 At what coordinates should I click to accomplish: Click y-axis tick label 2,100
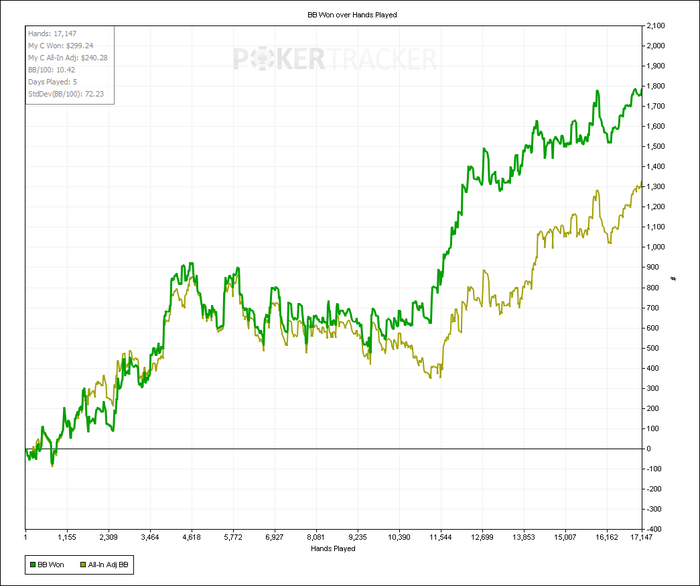click(656, 25)
